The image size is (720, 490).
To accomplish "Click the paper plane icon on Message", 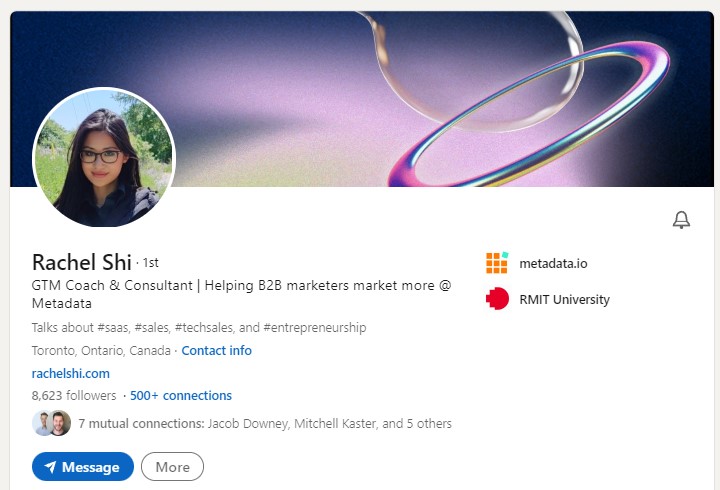I will 50,467.
